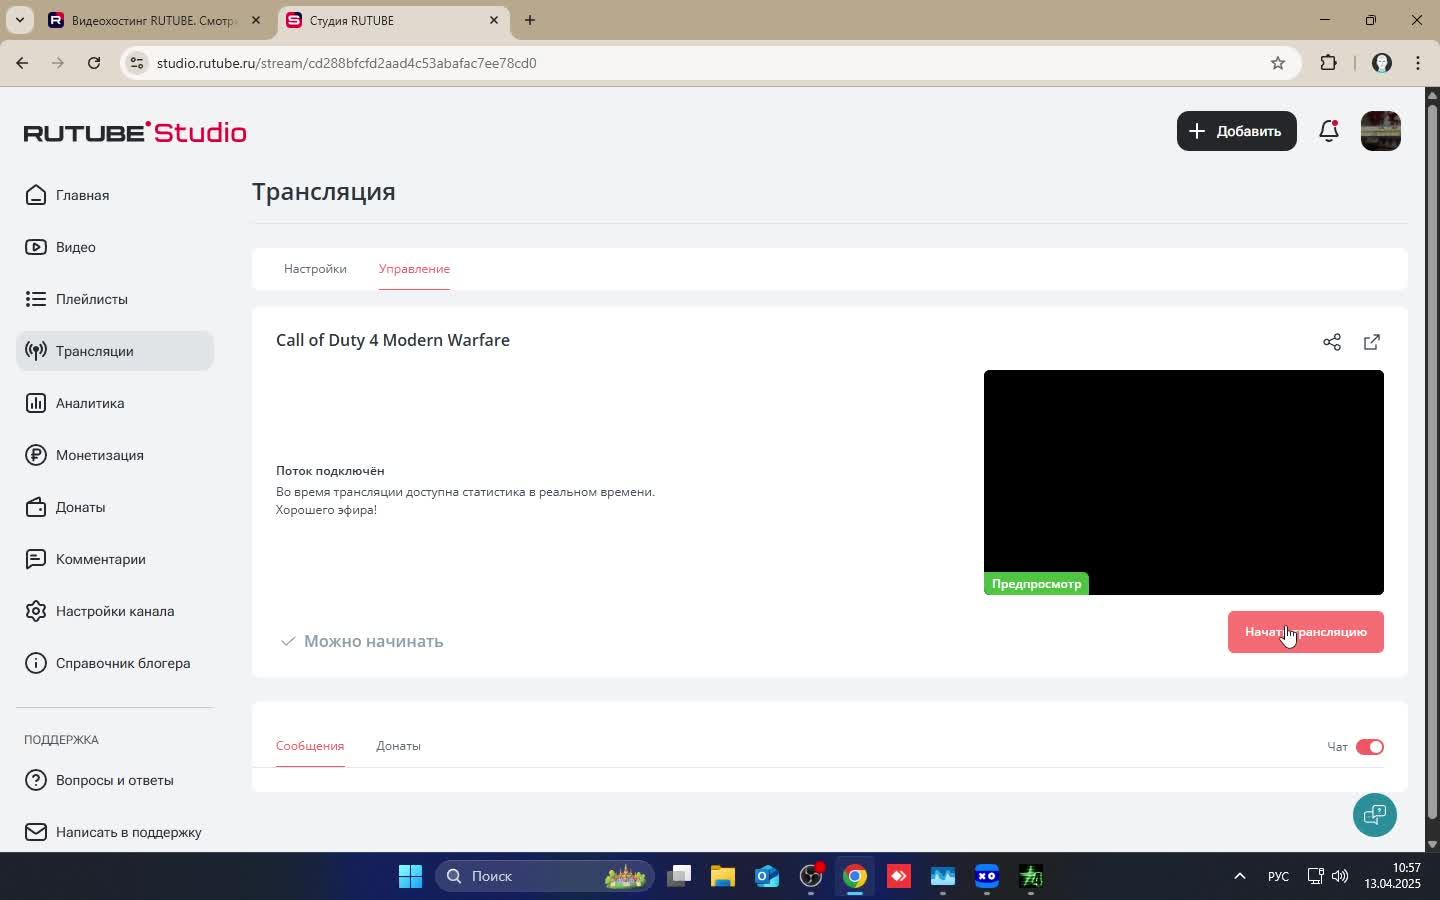View site information icon in address bar
1440x900 pixels.
tap(138, 63)
